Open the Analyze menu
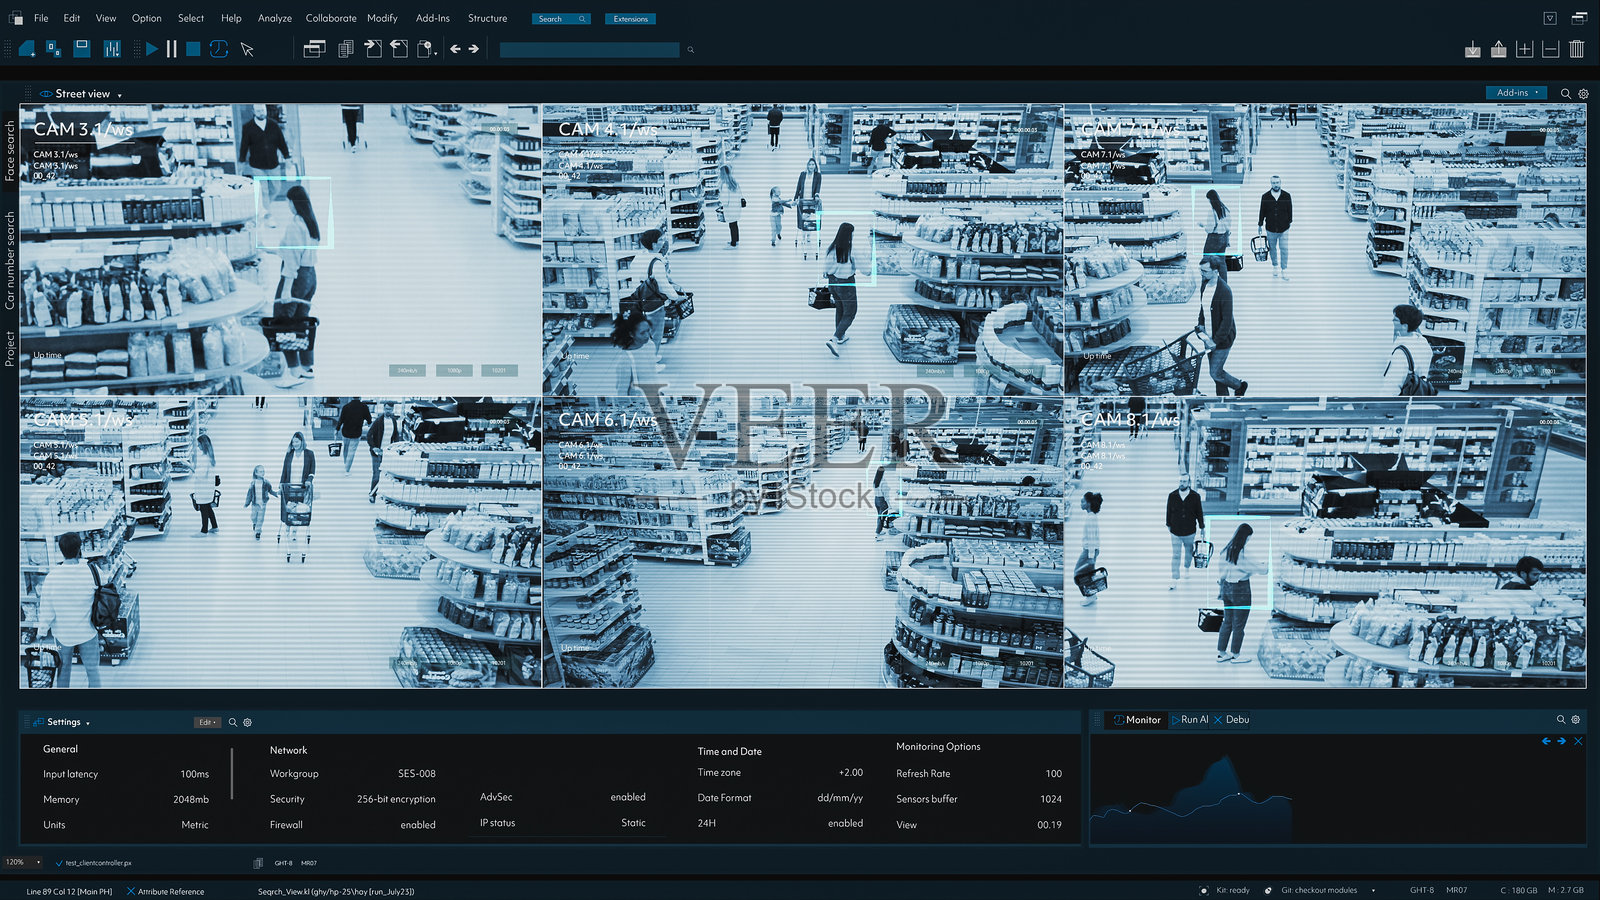 click(274, 18)
